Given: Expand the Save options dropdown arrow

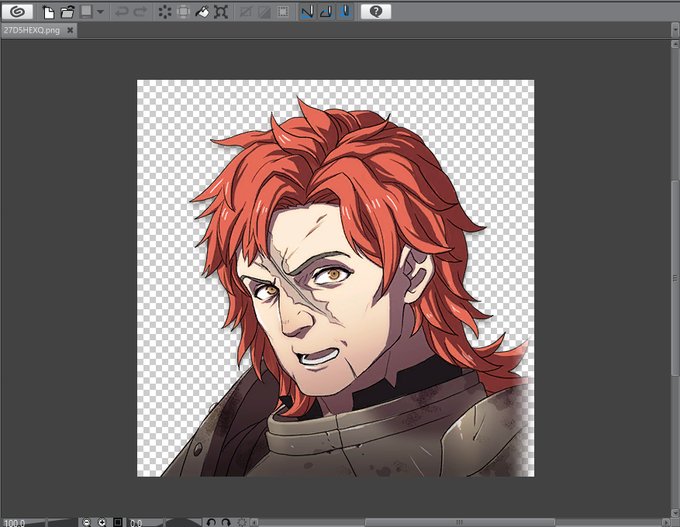Looking at the screenshot, I should (x=100, y=12).
